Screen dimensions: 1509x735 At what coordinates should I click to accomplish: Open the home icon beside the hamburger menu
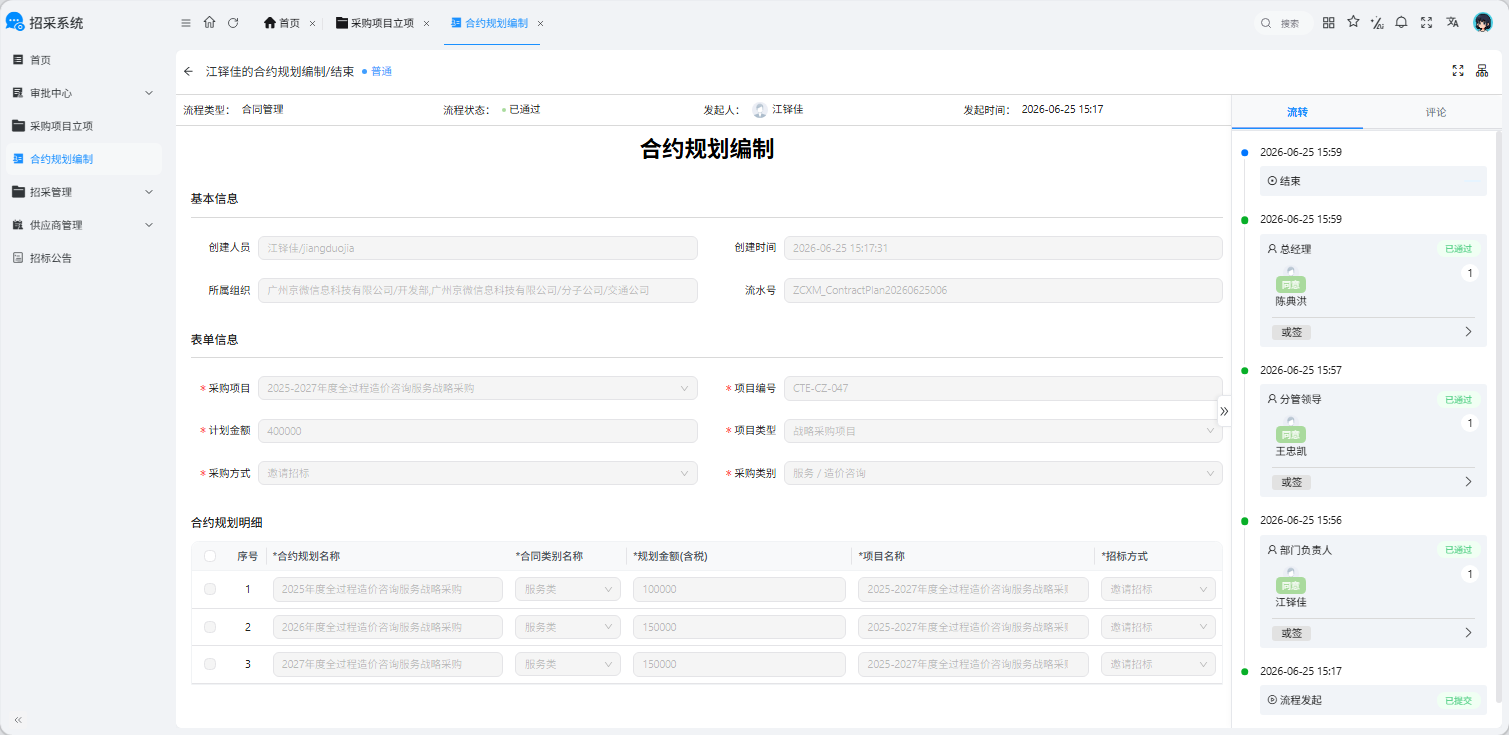pos(209,22)
